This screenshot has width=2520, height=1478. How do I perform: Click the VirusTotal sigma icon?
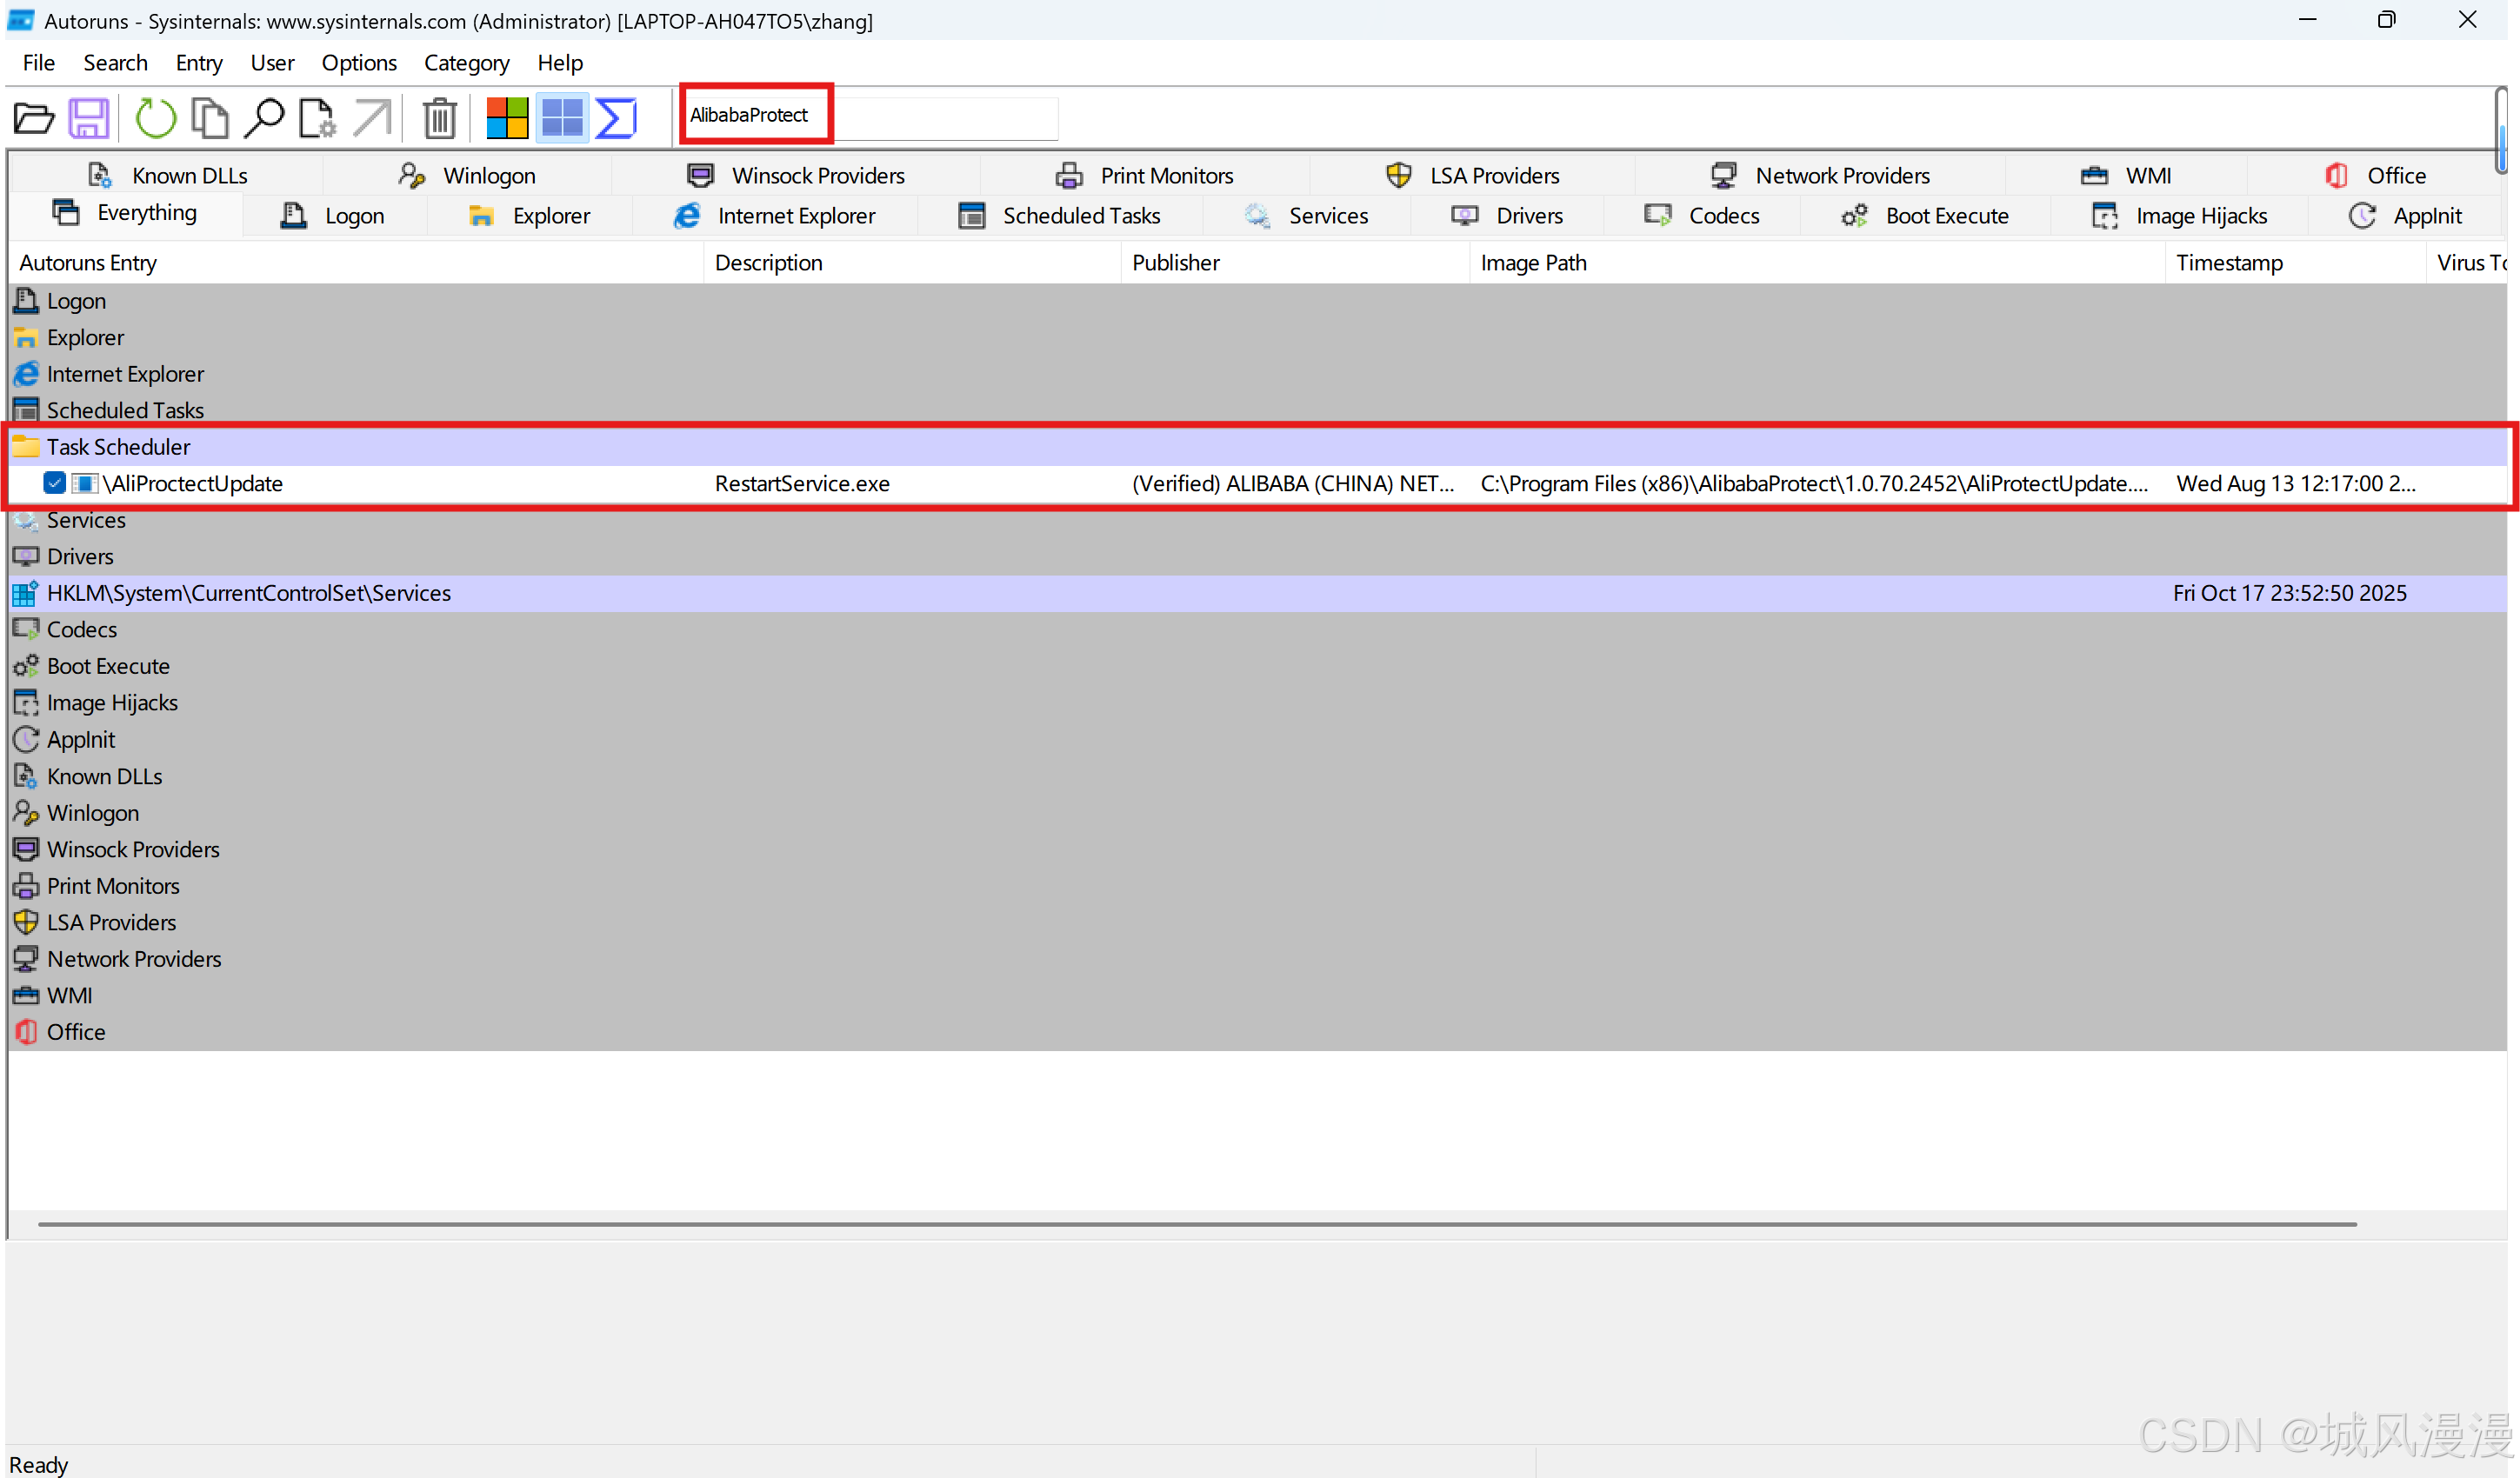coord(617,118)
